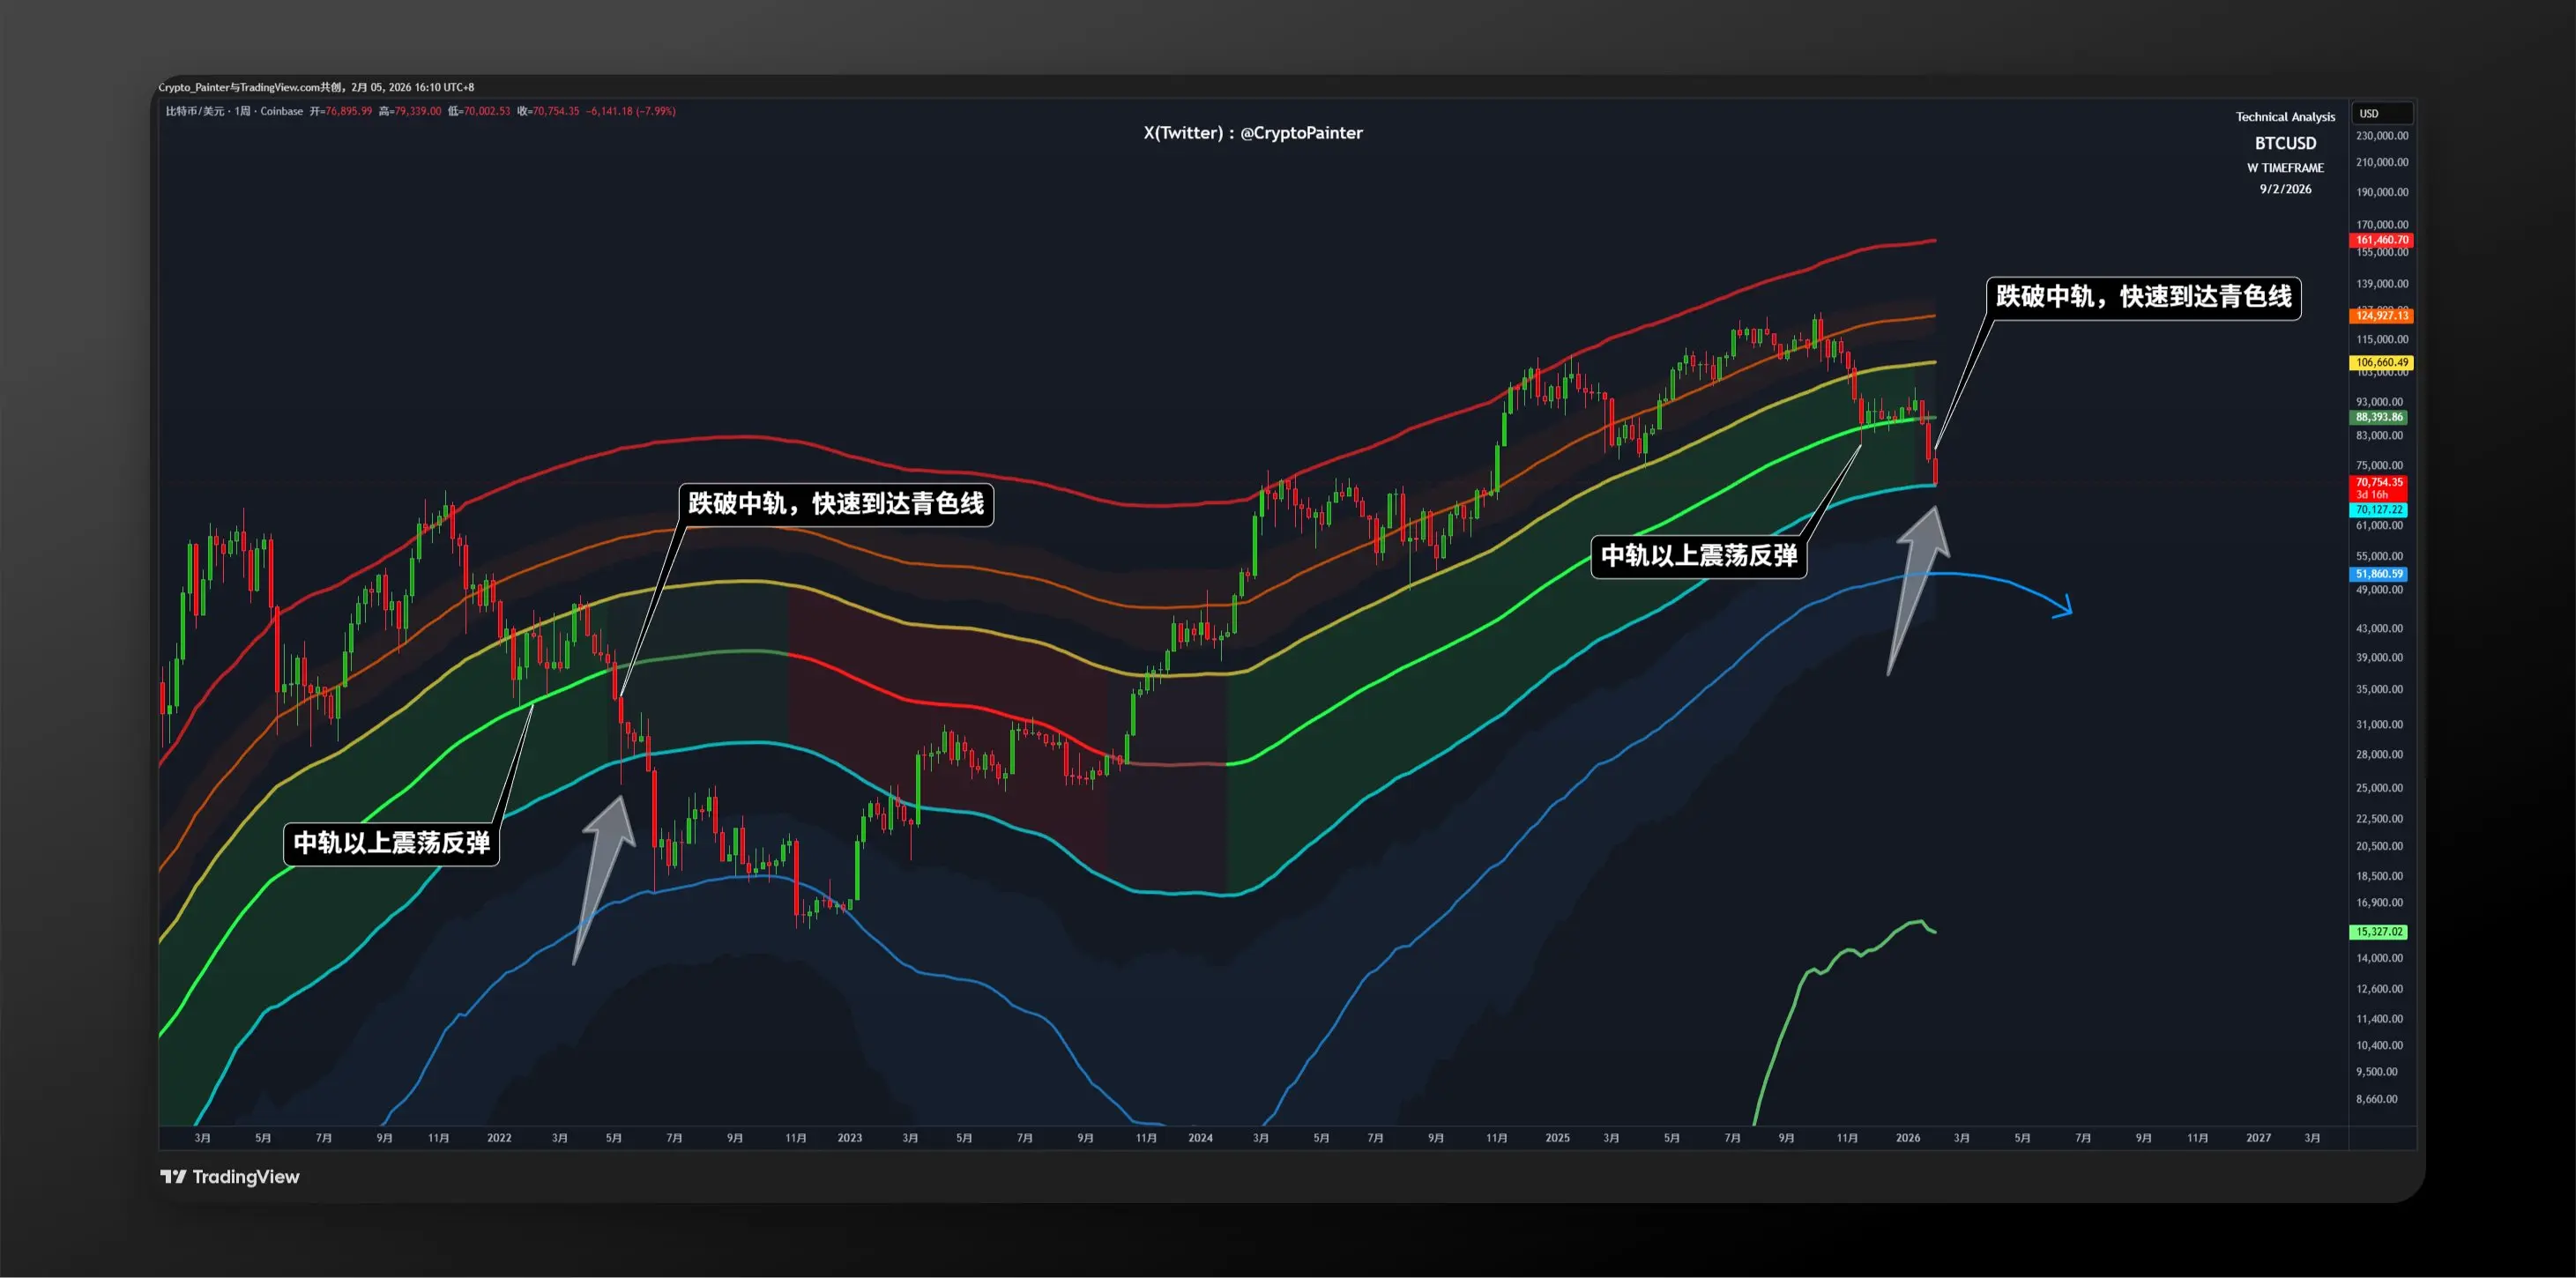
Task: Click the 2026 label on time axis
Action: pyautogui.click(x=1907, y=1138)
